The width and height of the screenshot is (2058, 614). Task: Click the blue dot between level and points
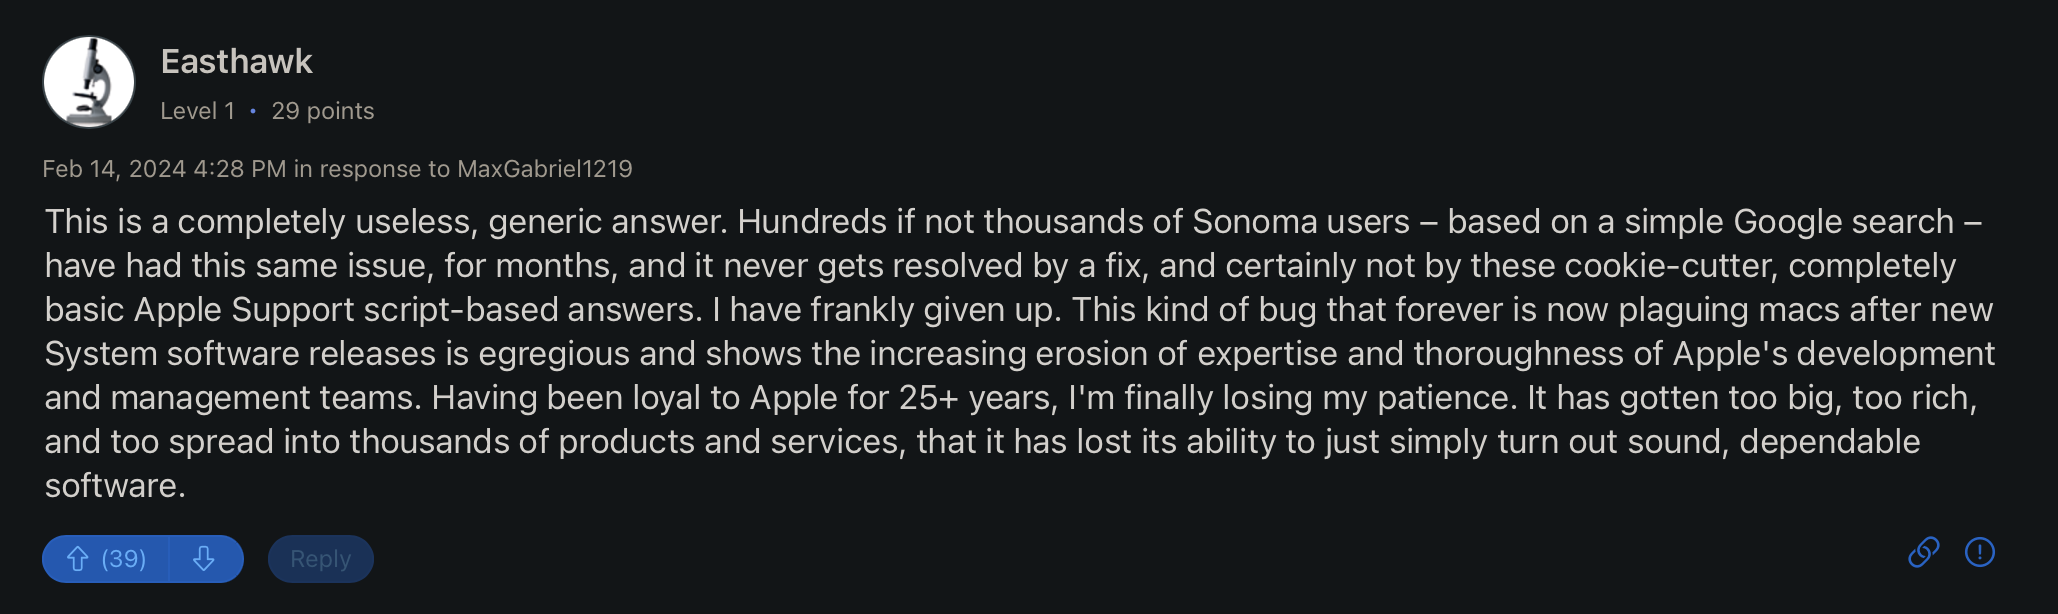[x=253, y=111]
